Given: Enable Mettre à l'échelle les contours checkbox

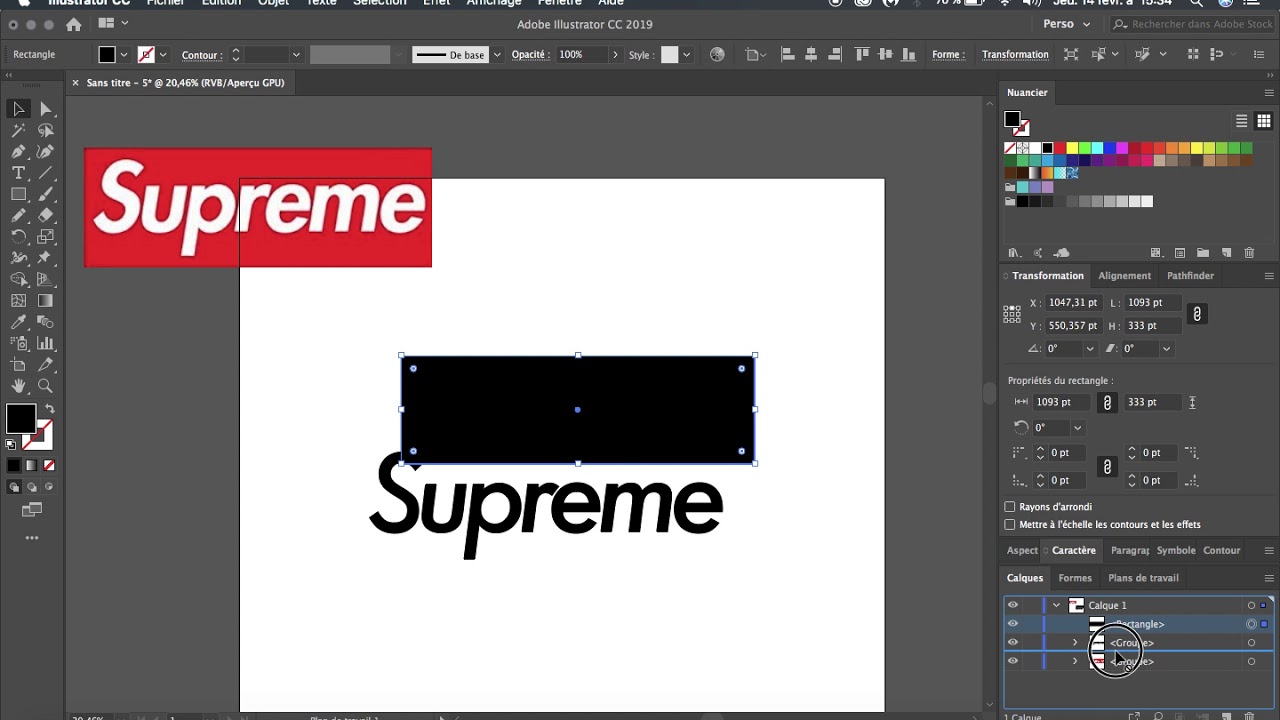Looking at the screenshot, I should (1010, 525).
